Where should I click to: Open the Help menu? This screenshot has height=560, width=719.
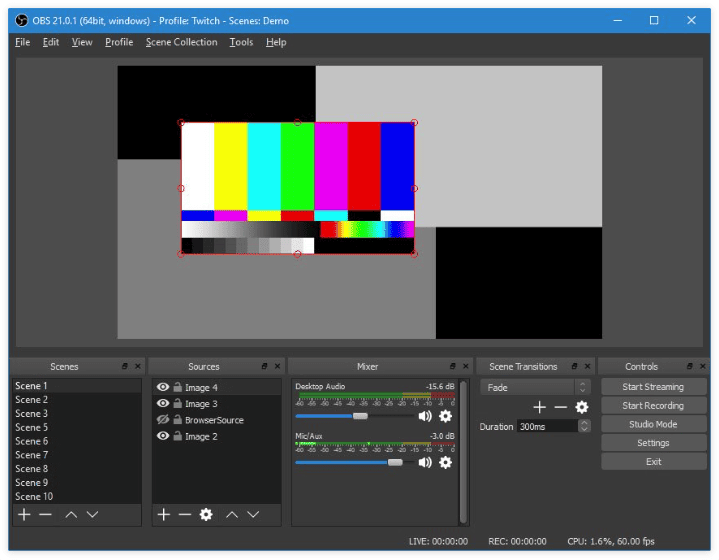click(276, 42)
